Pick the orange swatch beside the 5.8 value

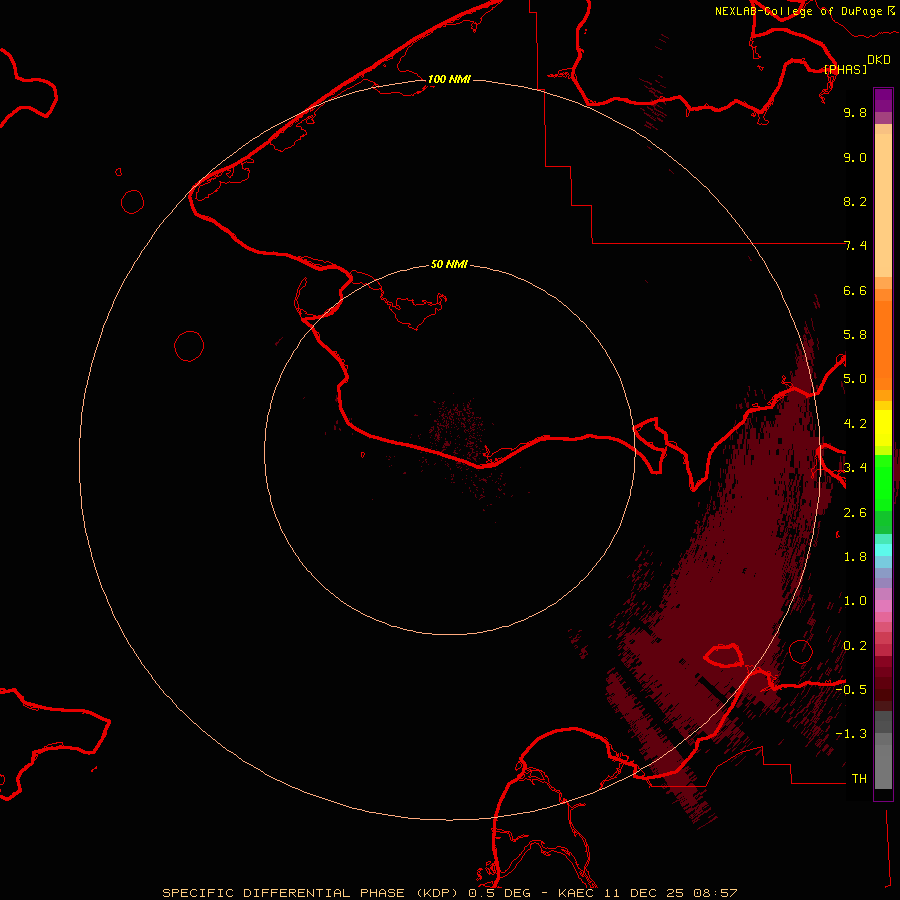pyautogui.click(x=883, y=335)
